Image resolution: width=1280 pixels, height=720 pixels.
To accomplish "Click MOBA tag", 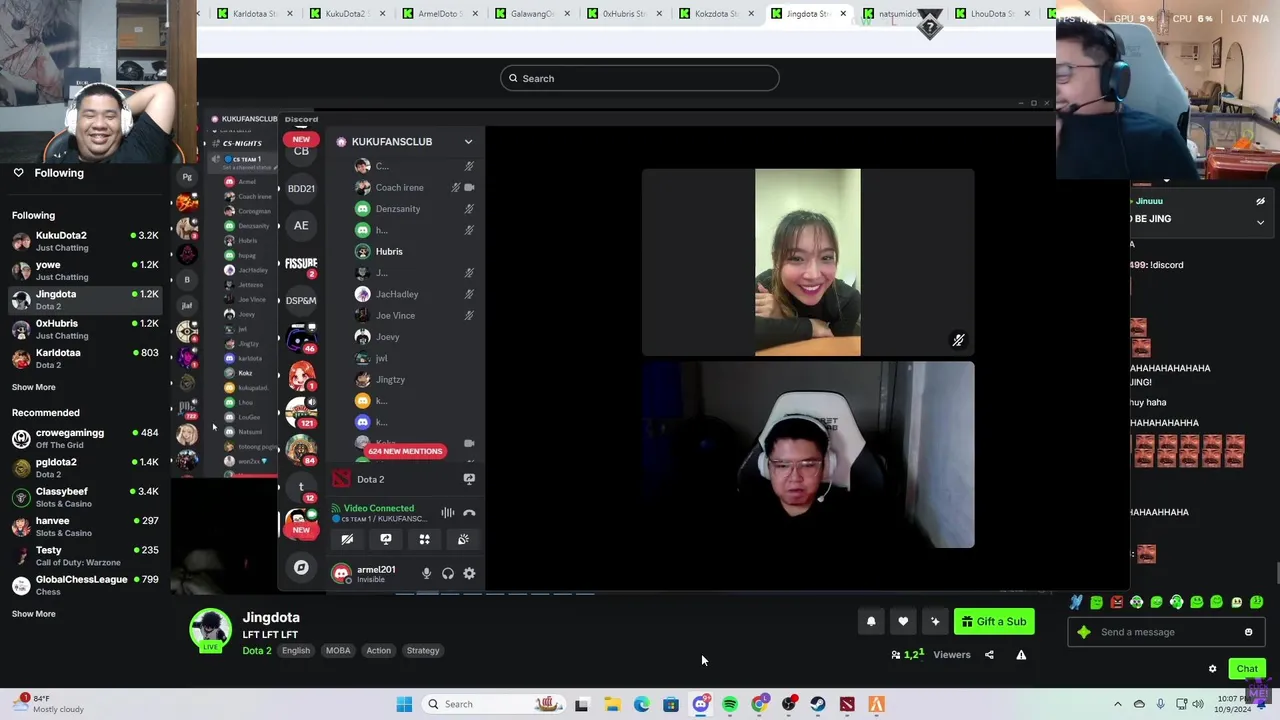I will [338, 651].
